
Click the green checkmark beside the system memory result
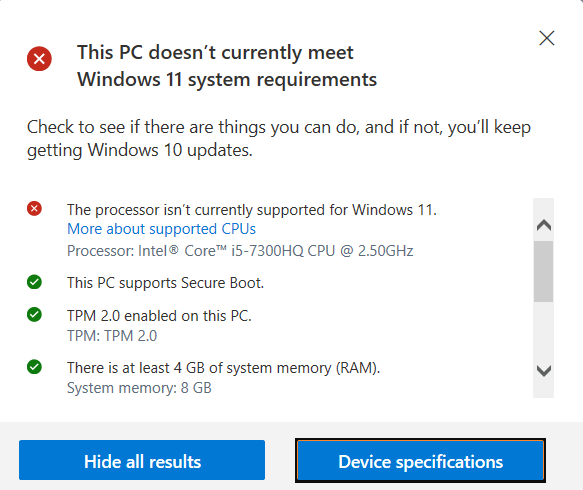[34, 367]
